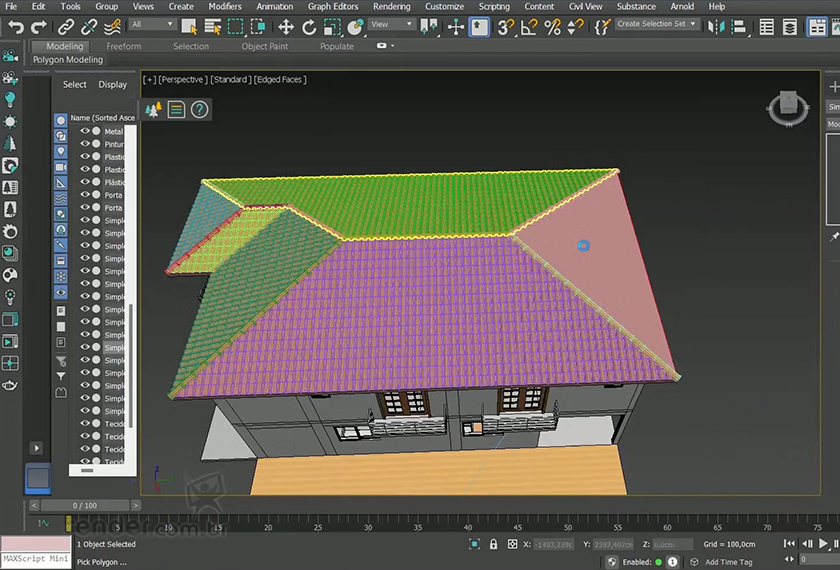Switch to the Freeform ribbon tab
Screen dimensions: 840x570
(124, 46)
